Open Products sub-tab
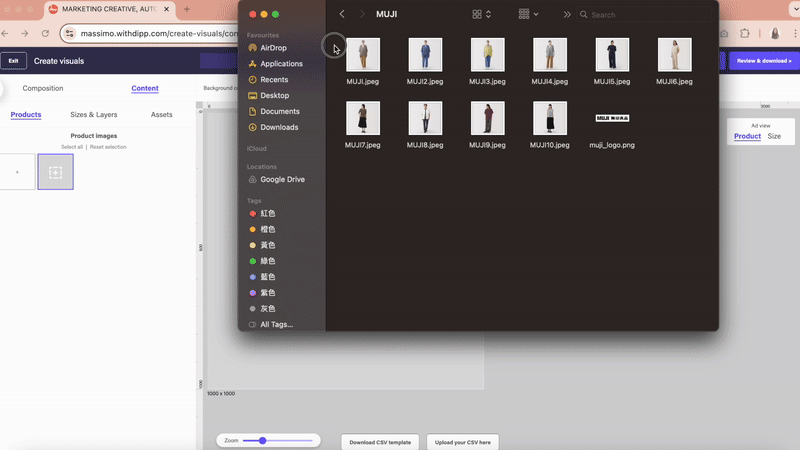 [x=26, y=115]
